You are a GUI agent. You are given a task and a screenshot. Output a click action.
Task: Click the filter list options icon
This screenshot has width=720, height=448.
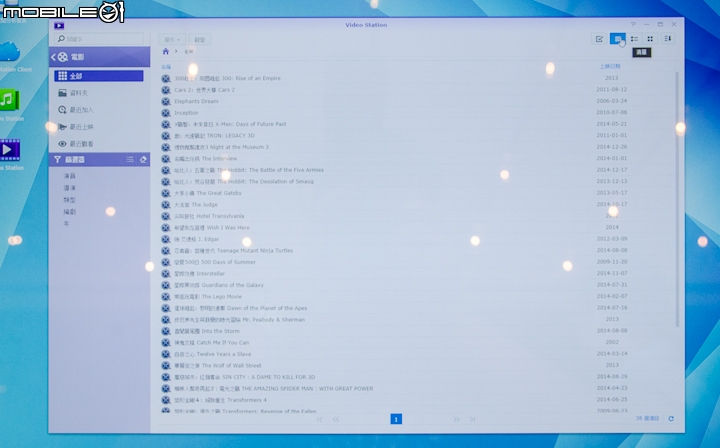[x=130, y=160]
